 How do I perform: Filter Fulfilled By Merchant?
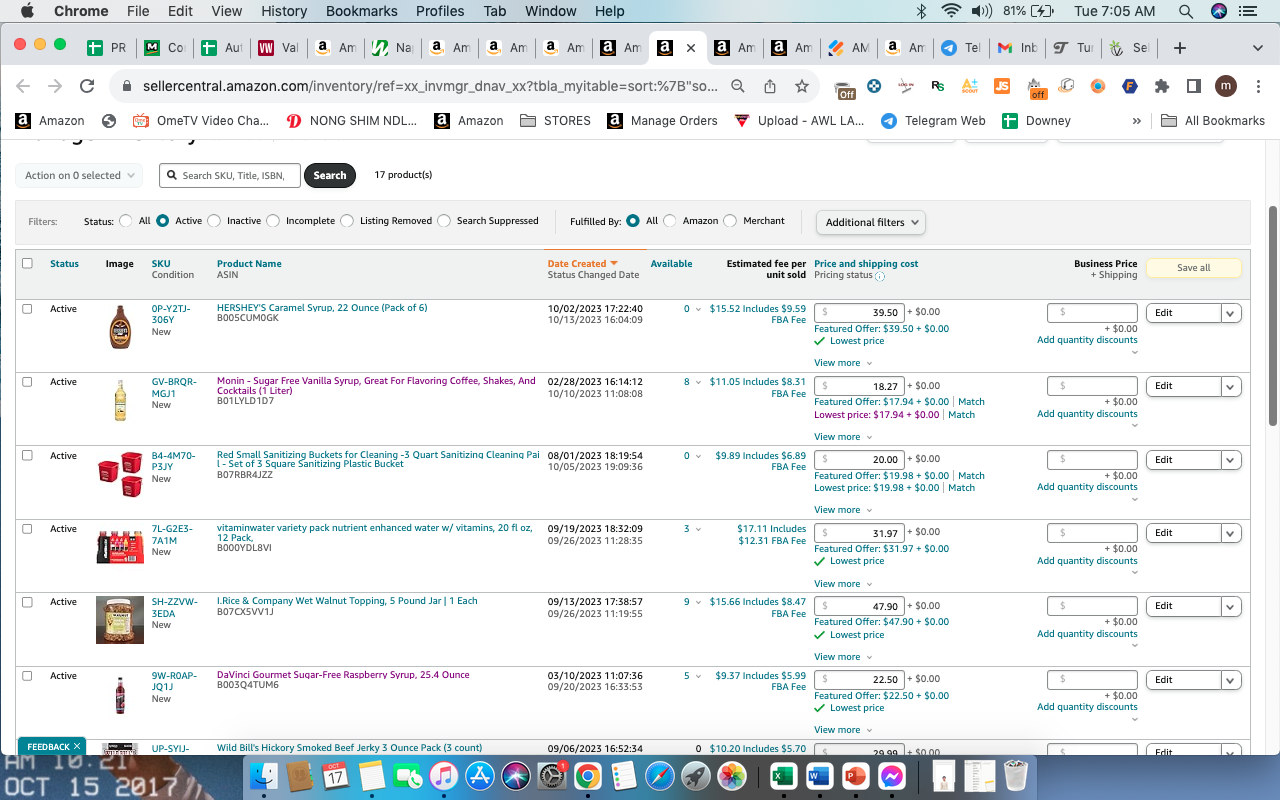pos(730,221)
